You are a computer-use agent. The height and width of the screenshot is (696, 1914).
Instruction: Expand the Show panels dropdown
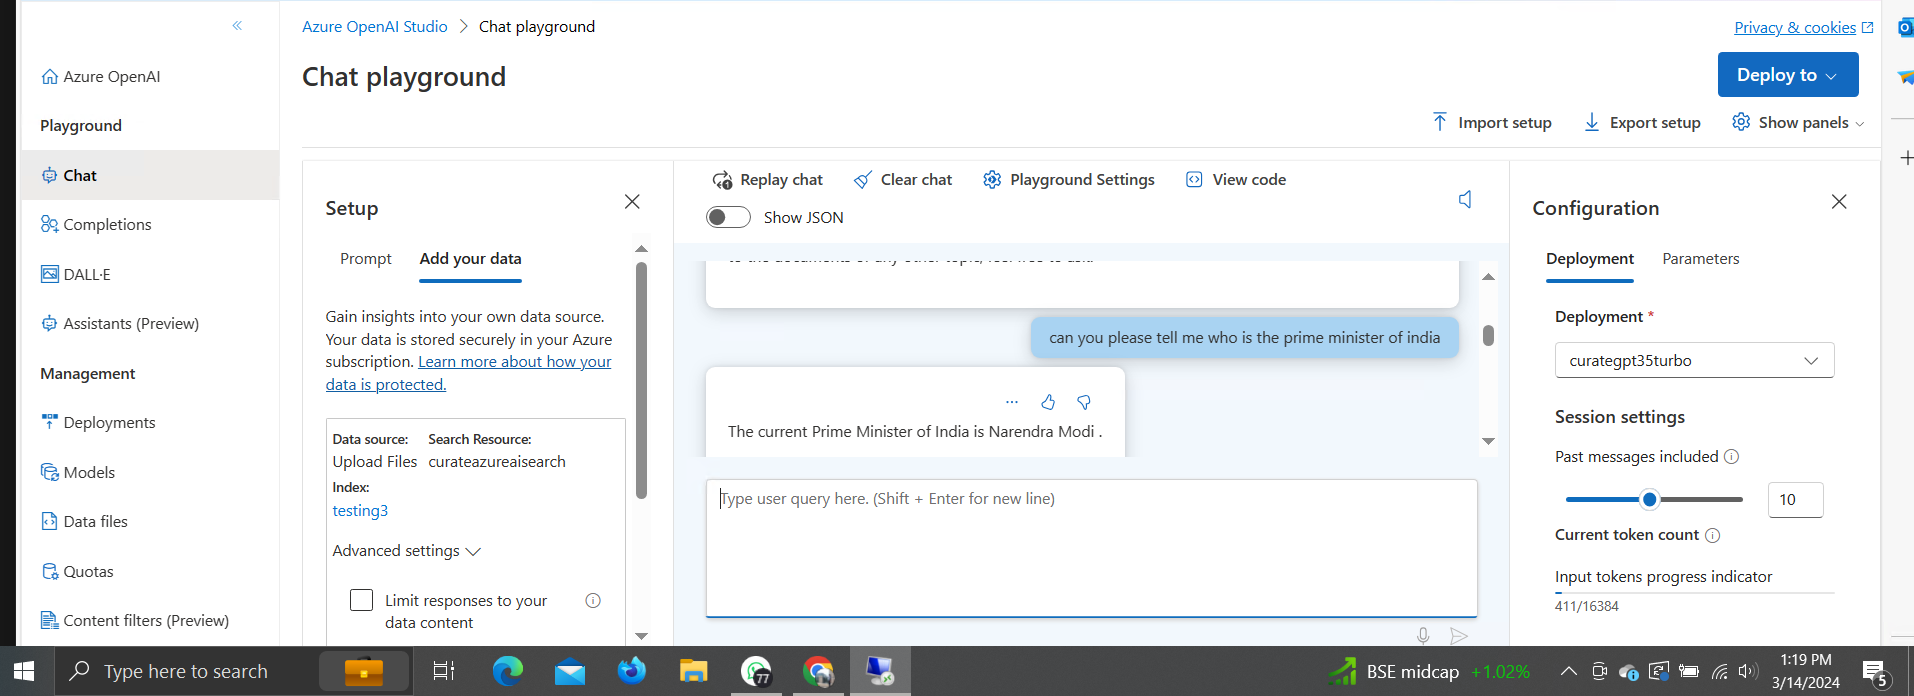tap(1798, 122)
